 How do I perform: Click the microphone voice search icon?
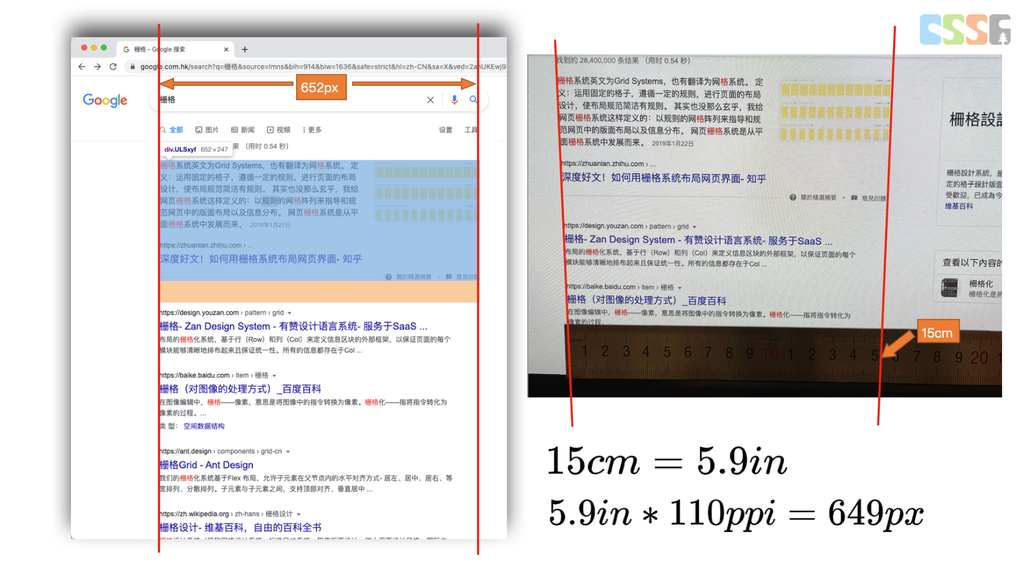tap(454, 100)
